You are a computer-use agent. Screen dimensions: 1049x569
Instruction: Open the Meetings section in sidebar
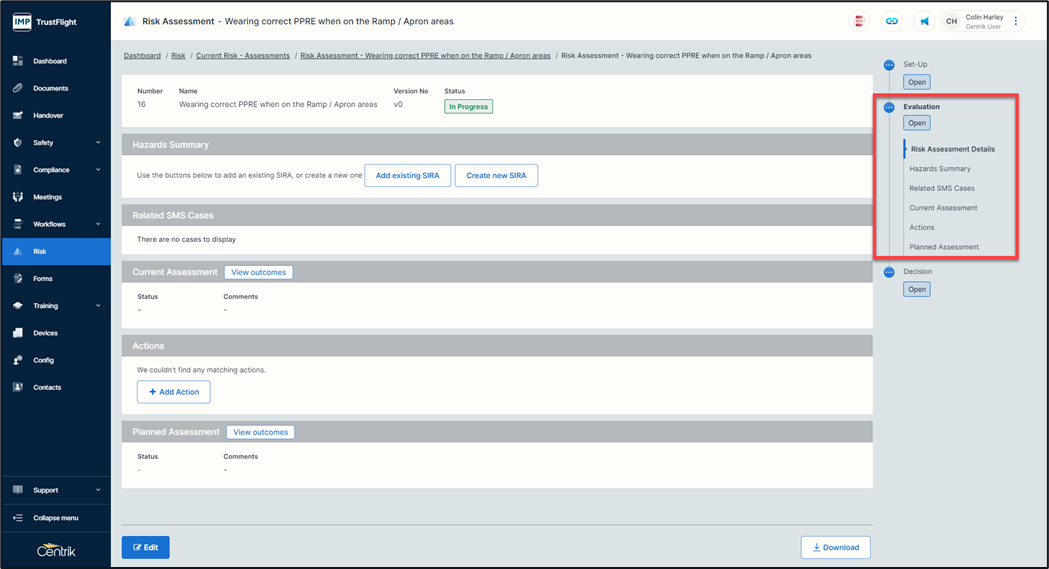point(47,197)
